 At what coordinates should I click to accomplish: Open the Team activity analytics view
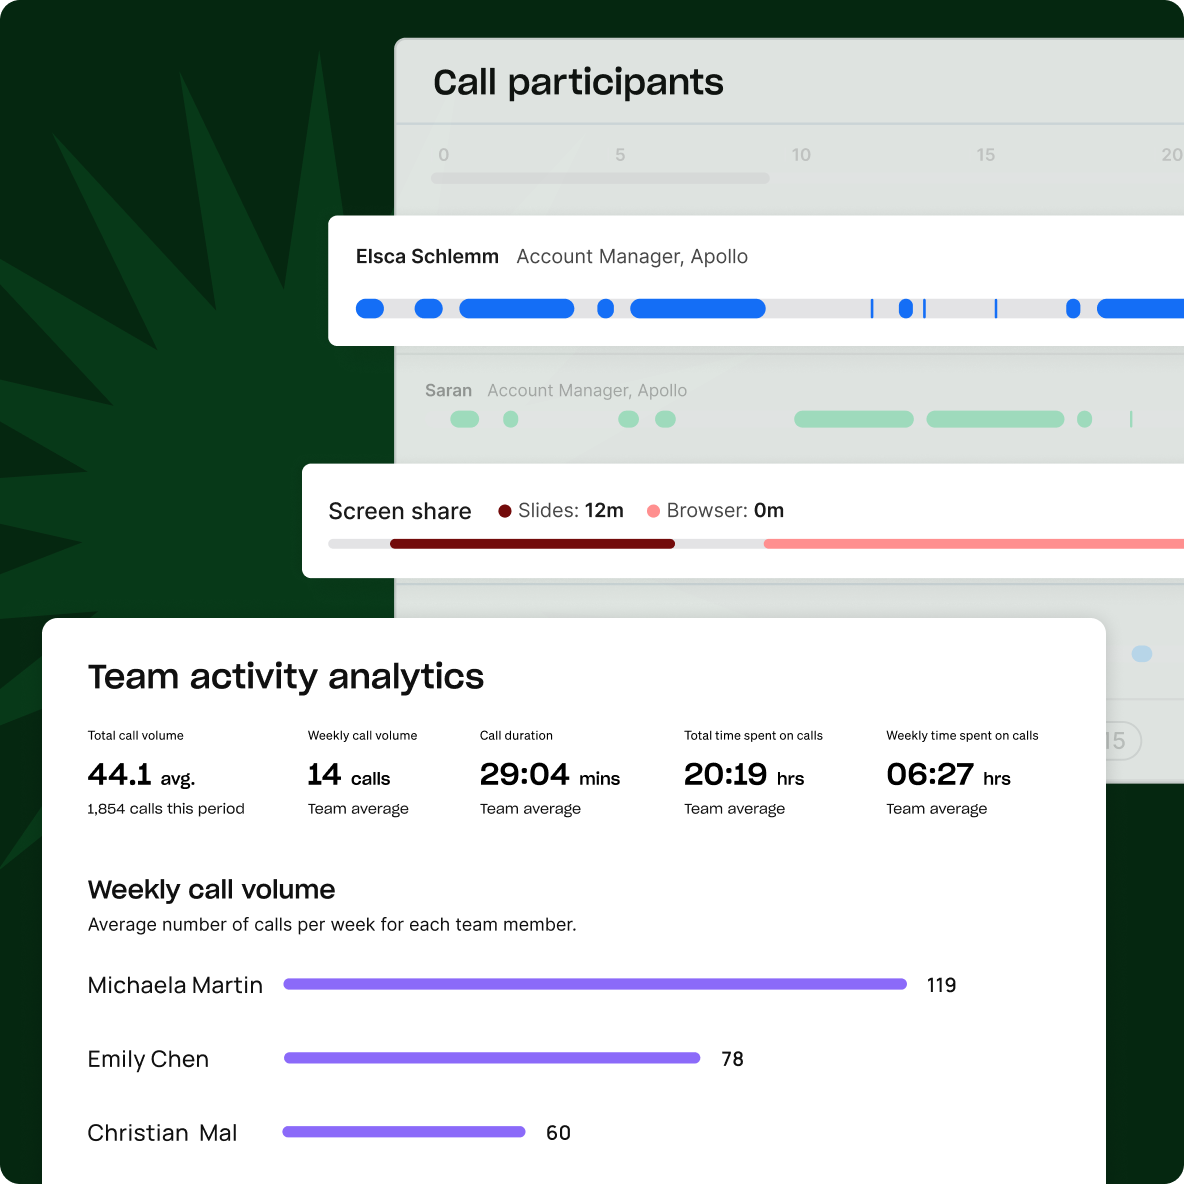tap(286, 676)
